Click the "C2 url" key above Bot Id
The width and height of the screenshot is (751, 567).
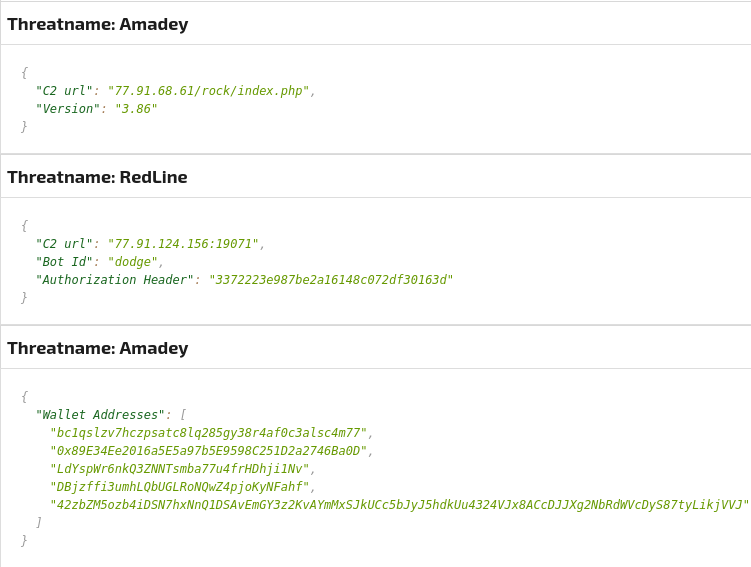click(64, 244)
